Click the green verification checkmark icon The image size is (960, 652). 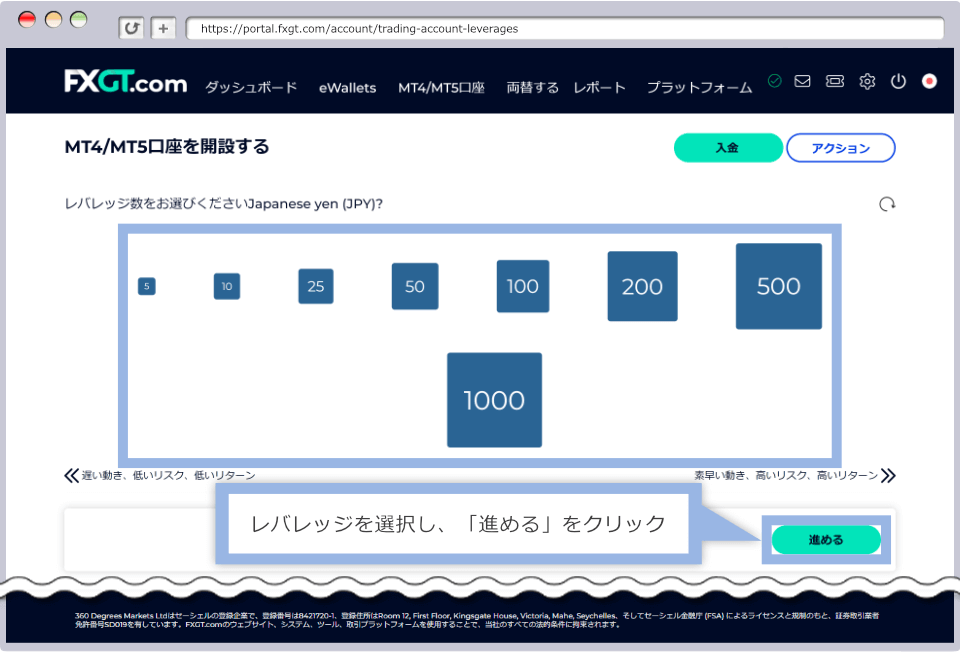[774, 81]
